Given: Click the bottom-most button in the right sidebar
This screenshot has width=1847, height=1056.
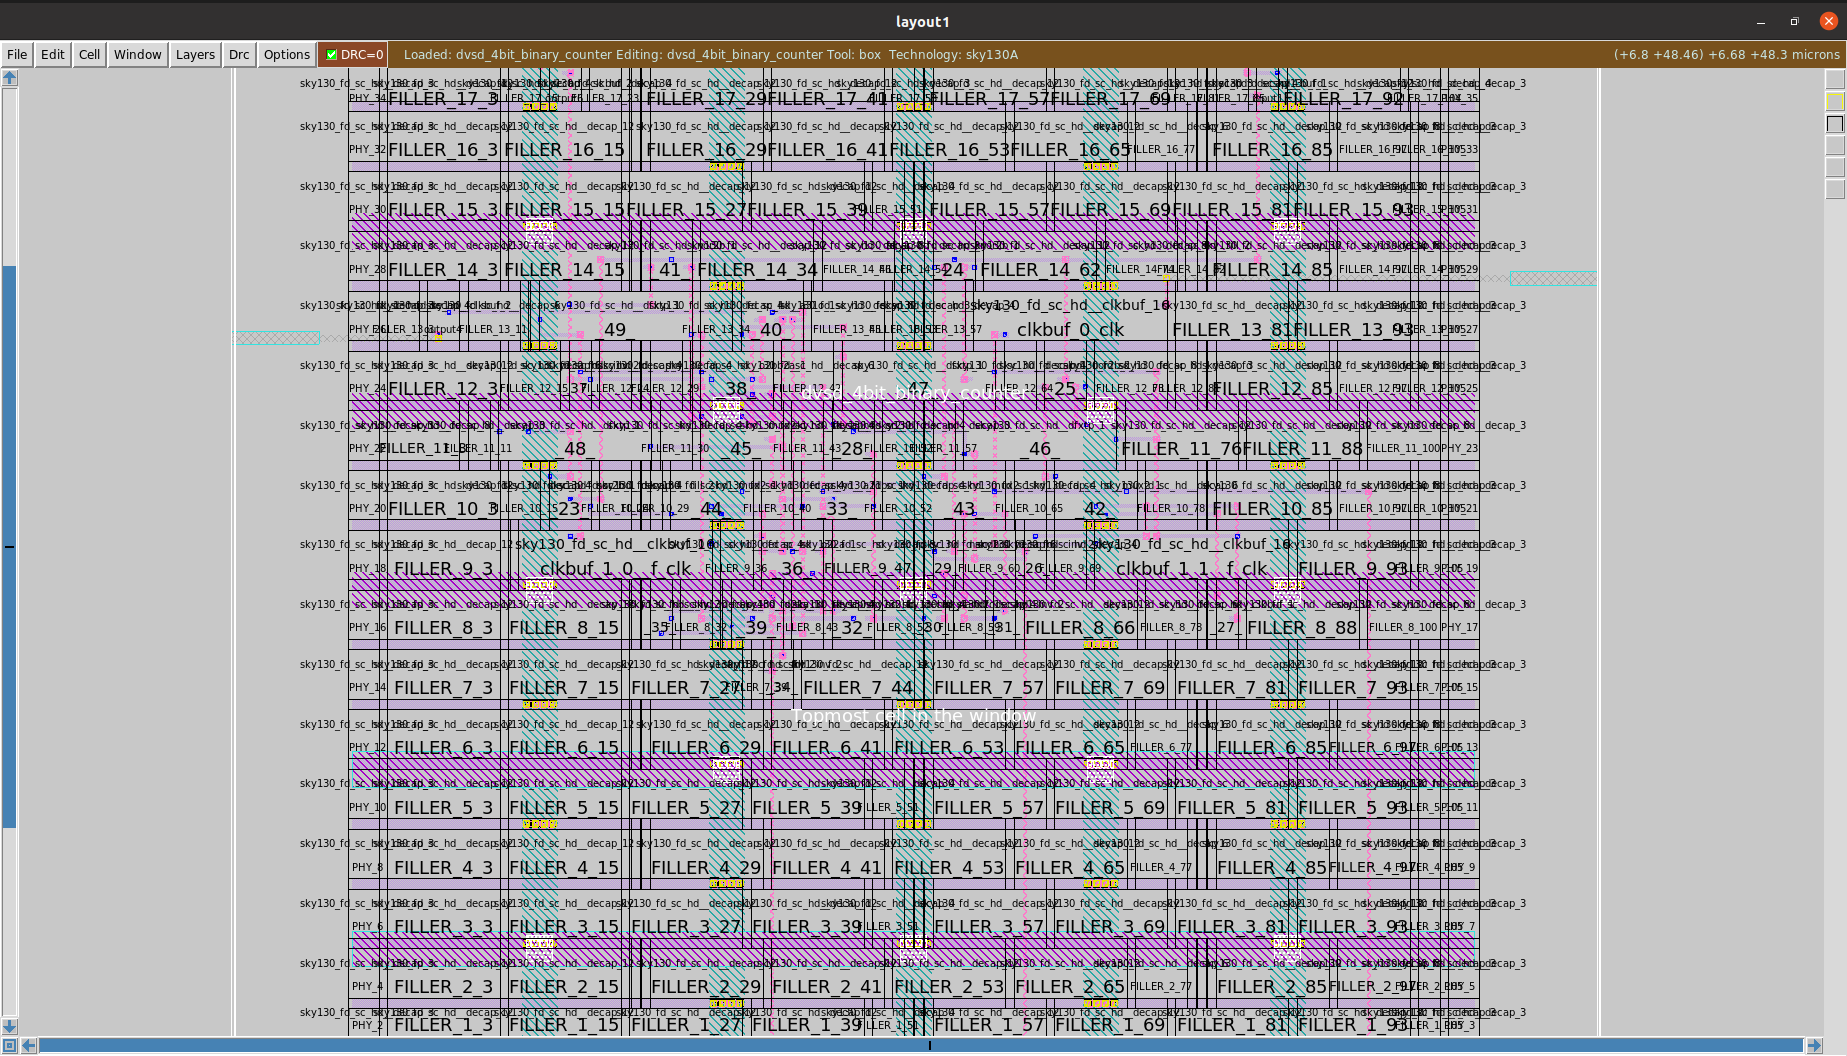Looking at the screenshot, I should (x=1835, y=186).
